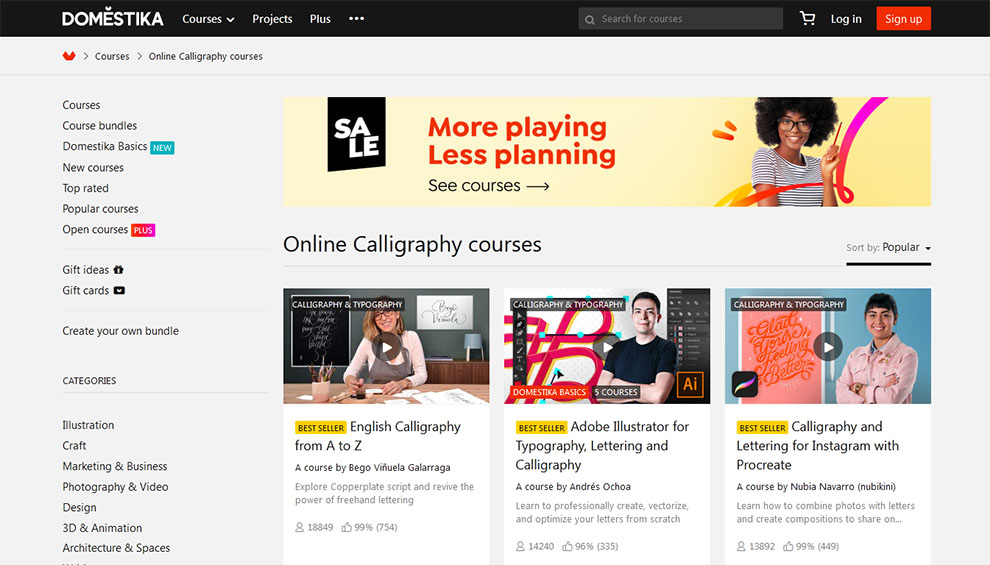990x565 pixels.
Task: Select the Photography & Video category
Action: click(116, 487)
